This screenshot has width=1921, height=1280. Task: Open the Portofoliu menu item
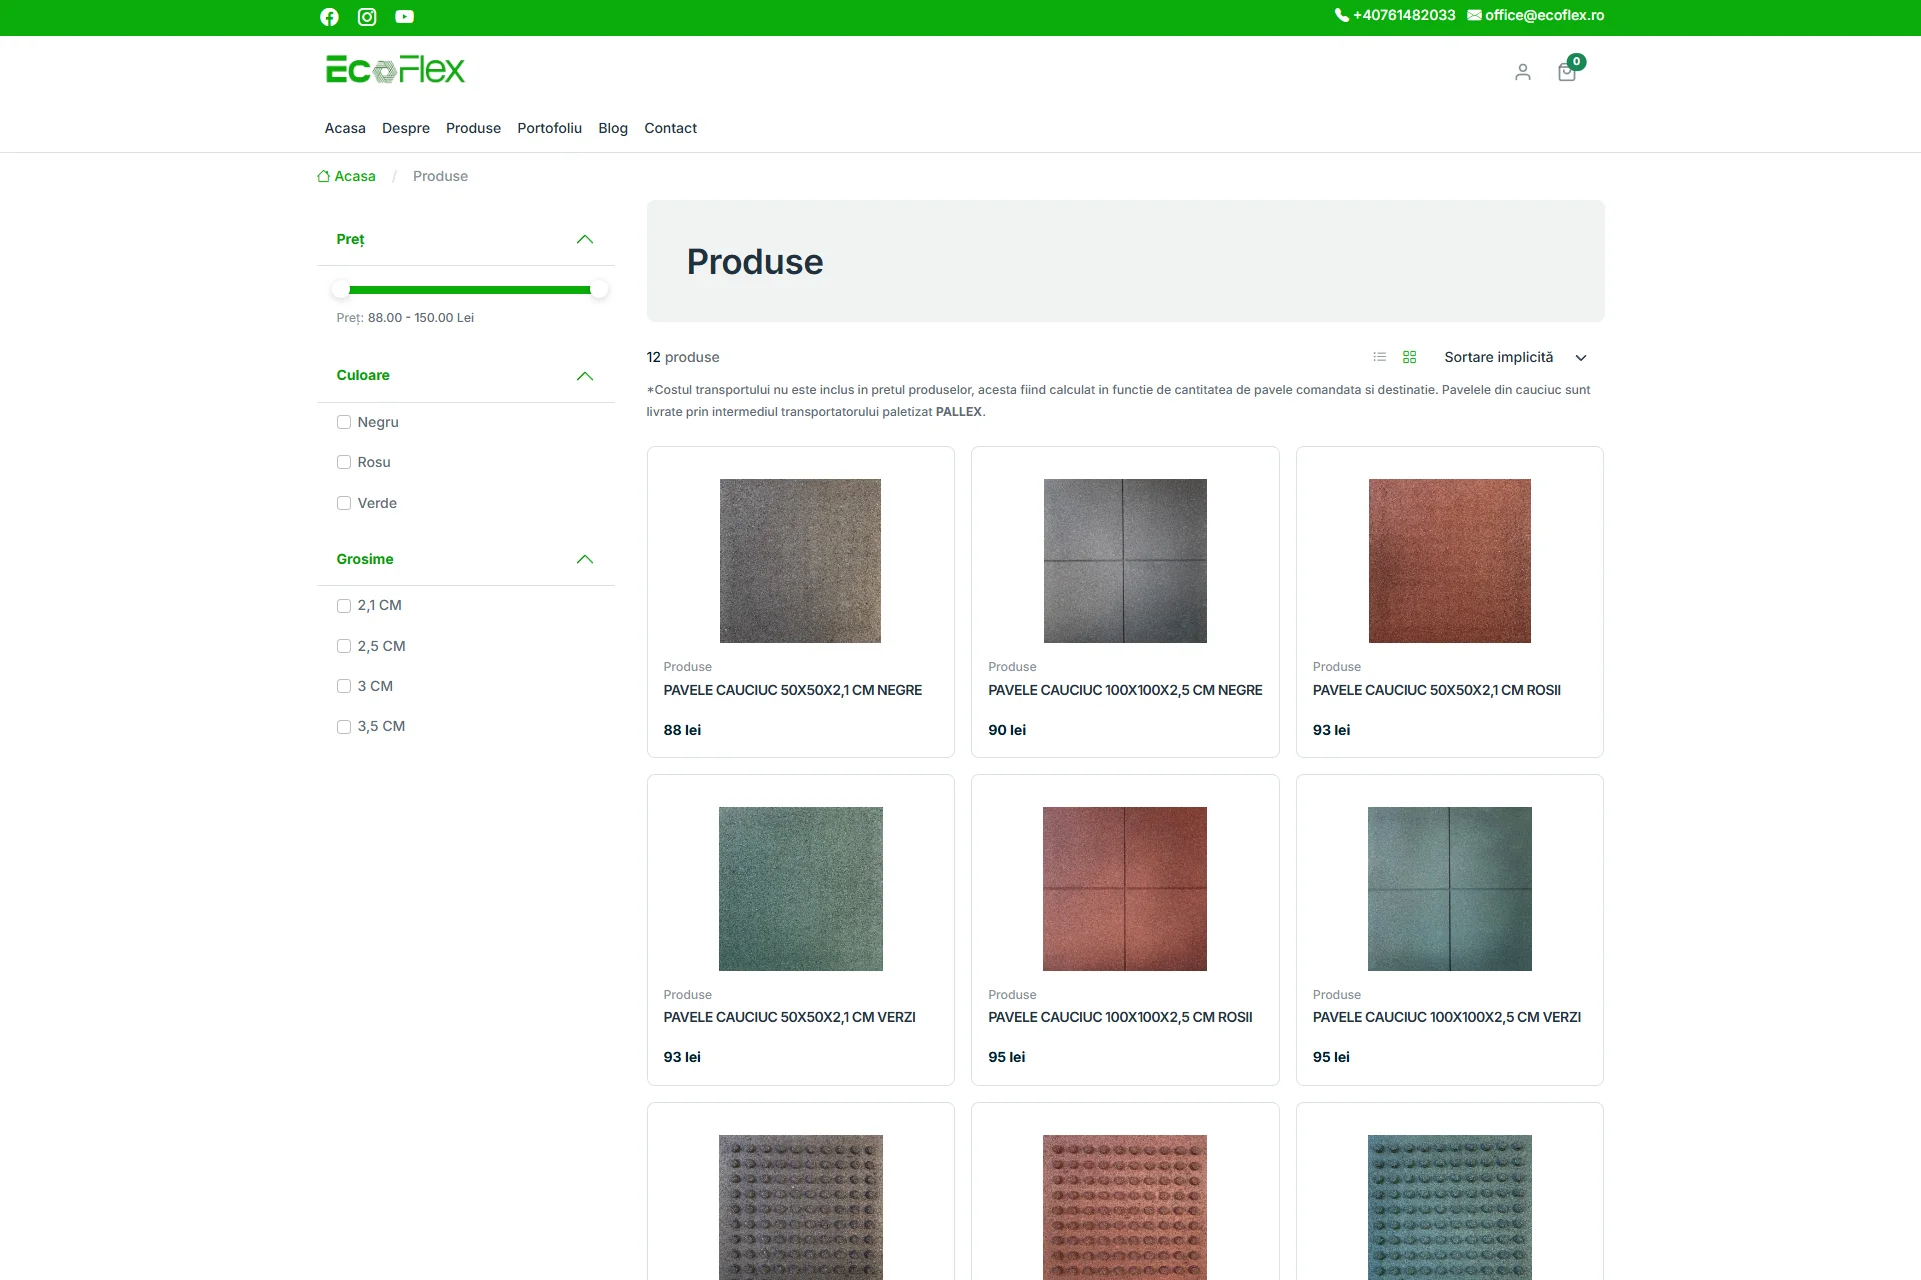tap(549, 128)
